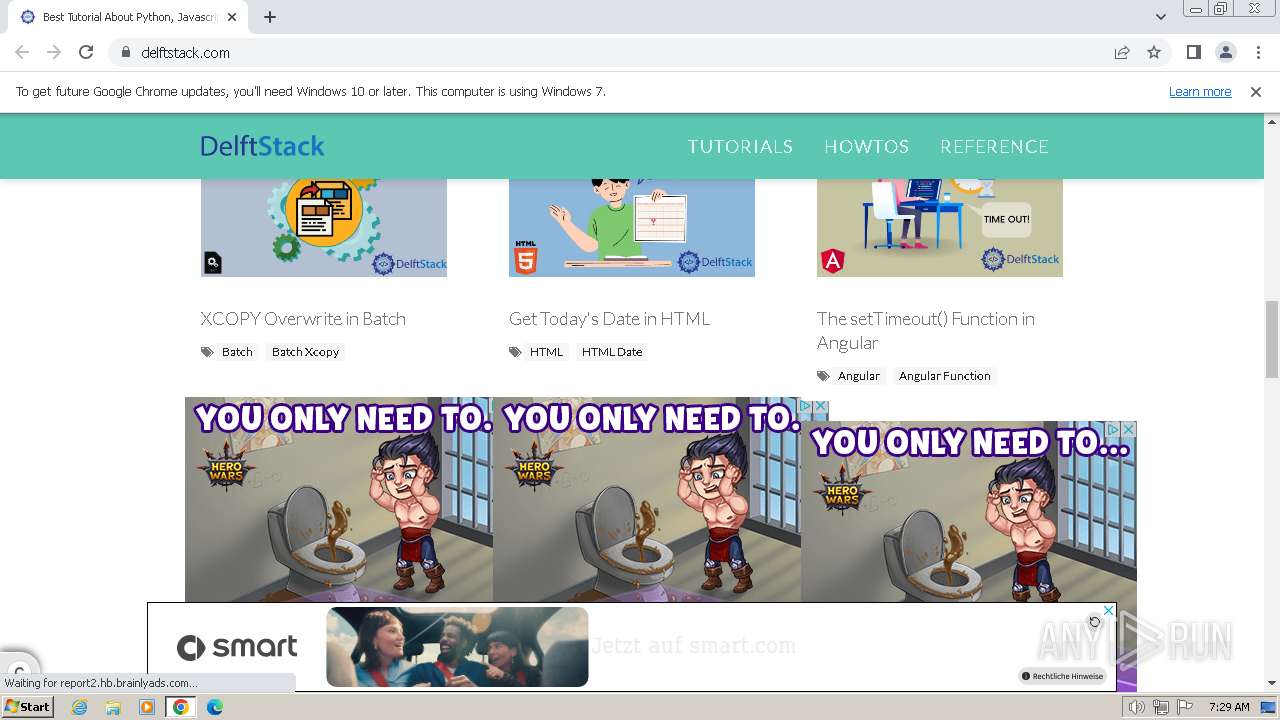Bookmark this page with the star icon
Viewport: 1280px width, 720px height.
pos(1154,52)
